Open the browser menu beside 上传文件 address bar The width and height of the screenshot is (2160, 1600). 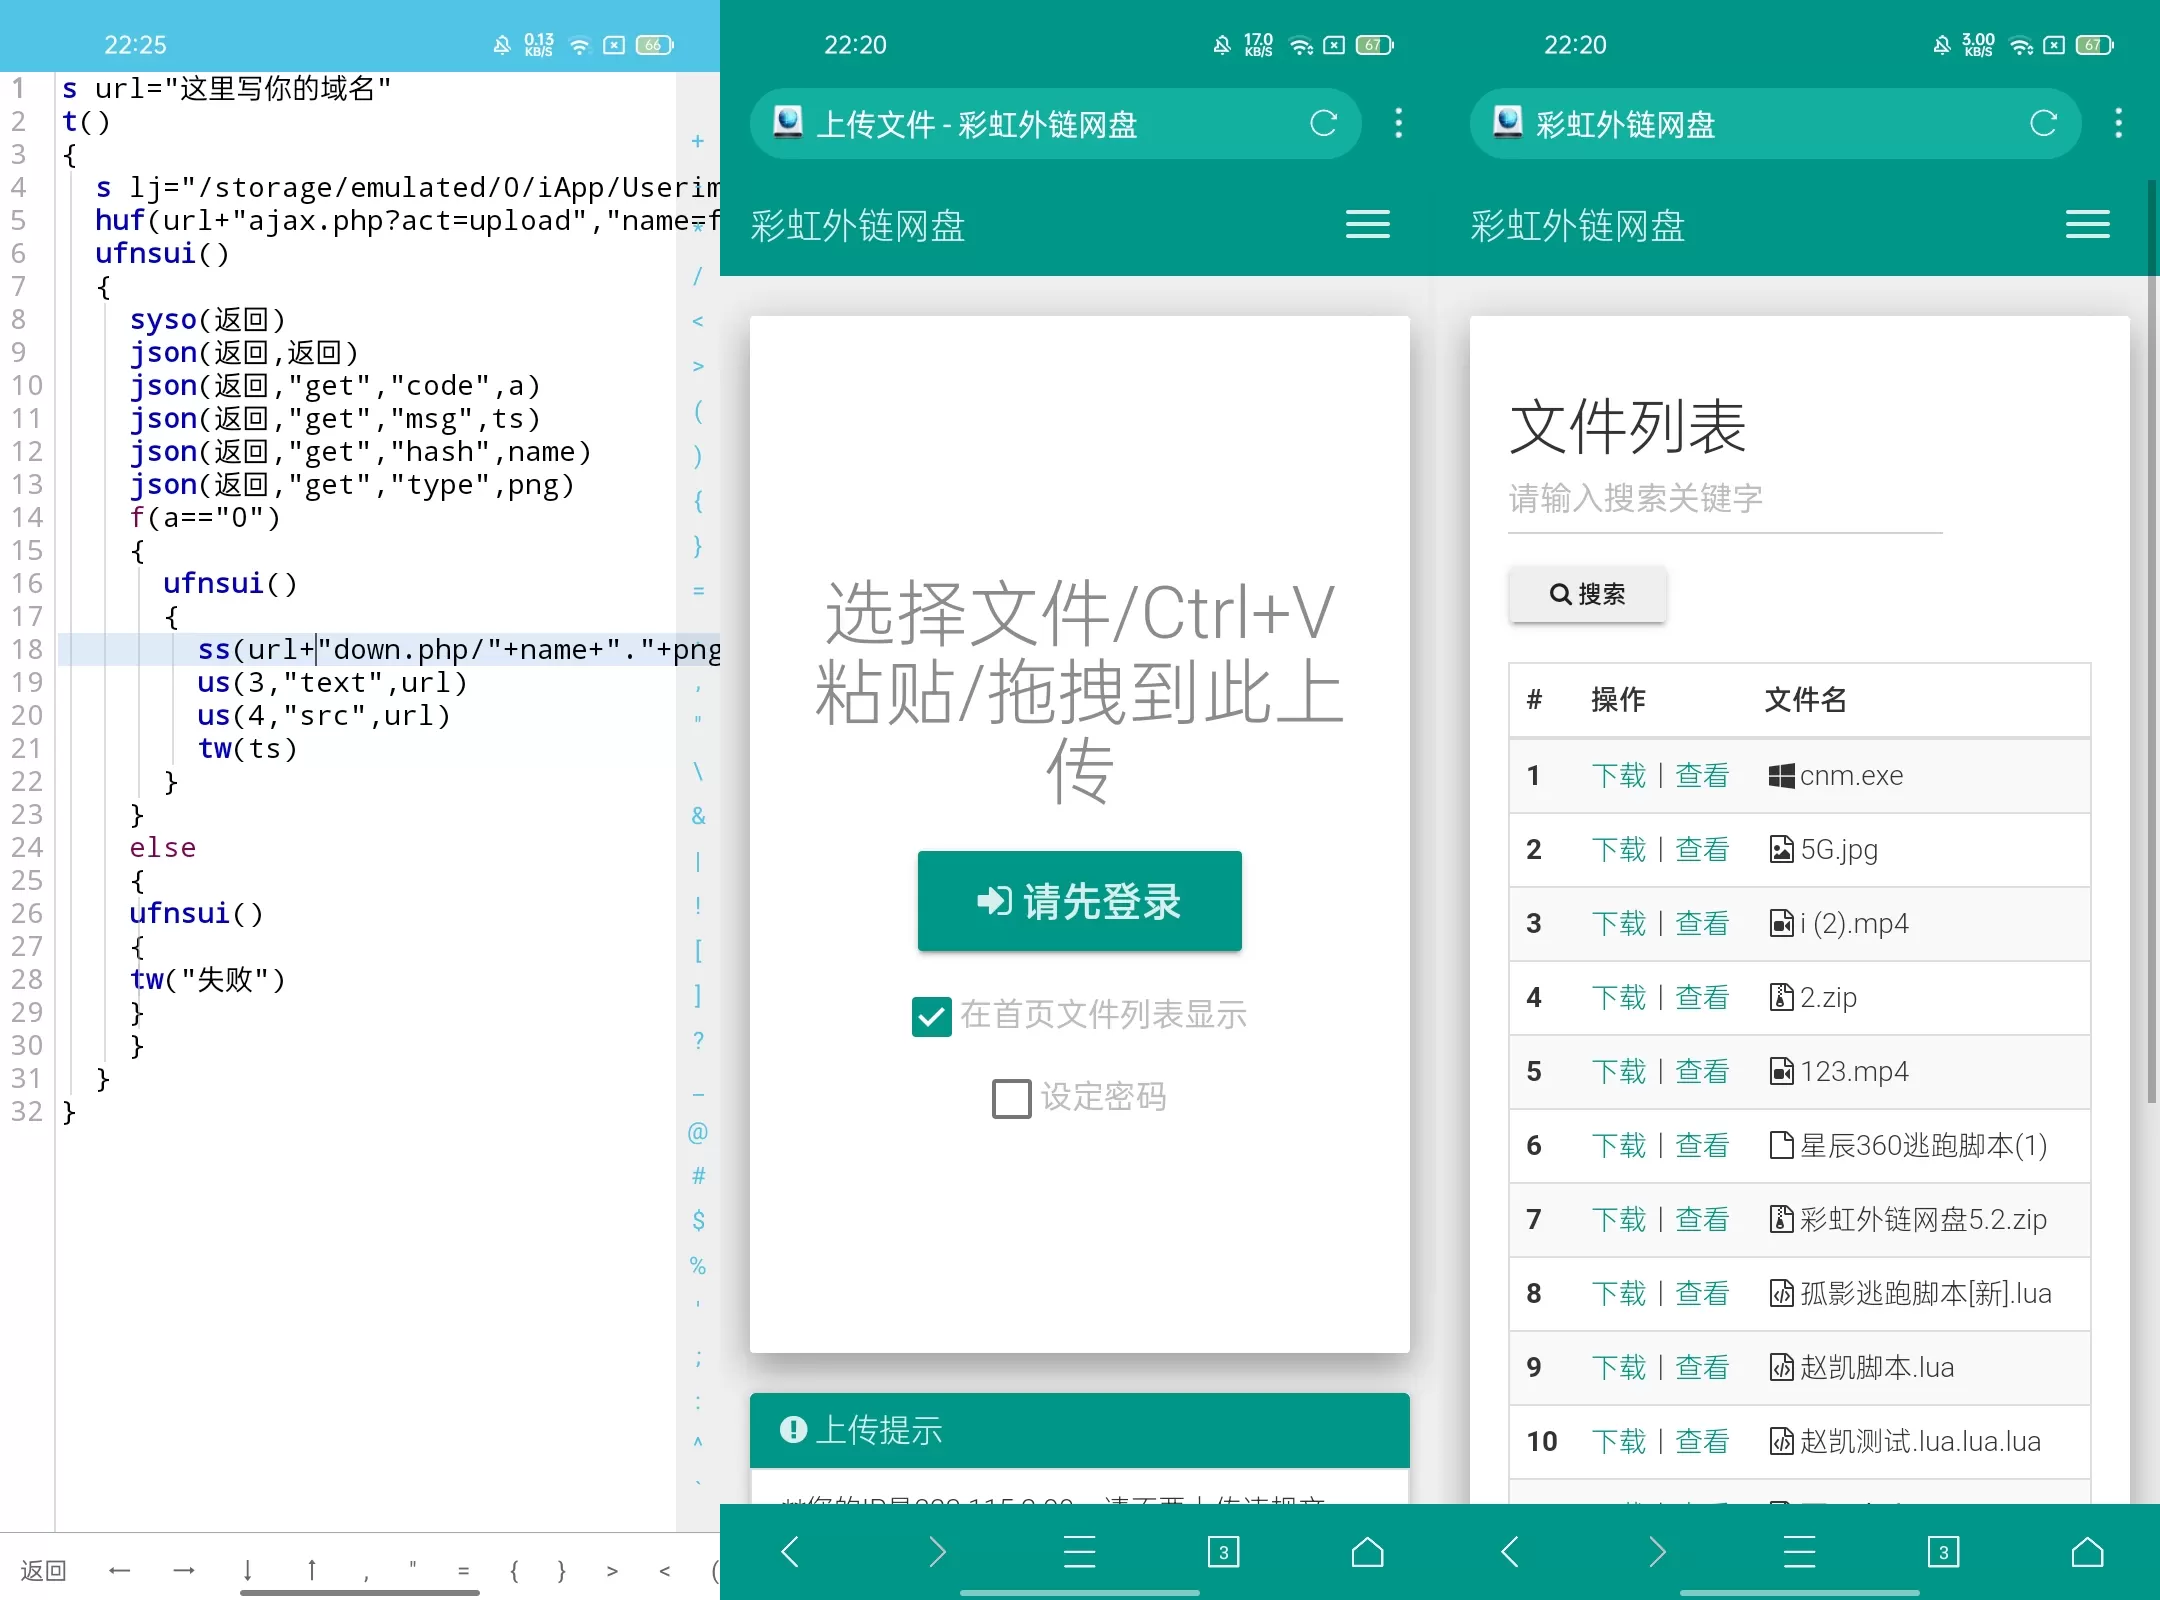click(x=1398, y=123)
